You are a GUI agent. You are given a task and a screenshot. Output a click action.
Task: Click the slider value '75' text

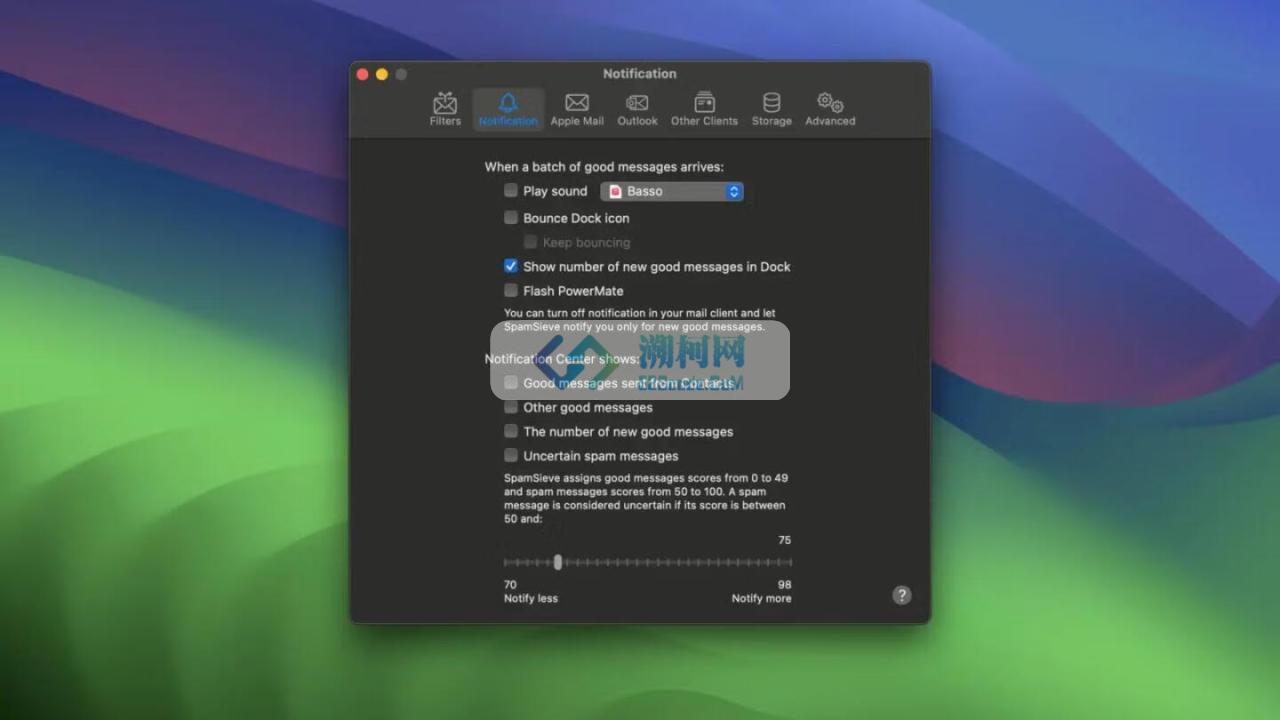coord(785,540)
